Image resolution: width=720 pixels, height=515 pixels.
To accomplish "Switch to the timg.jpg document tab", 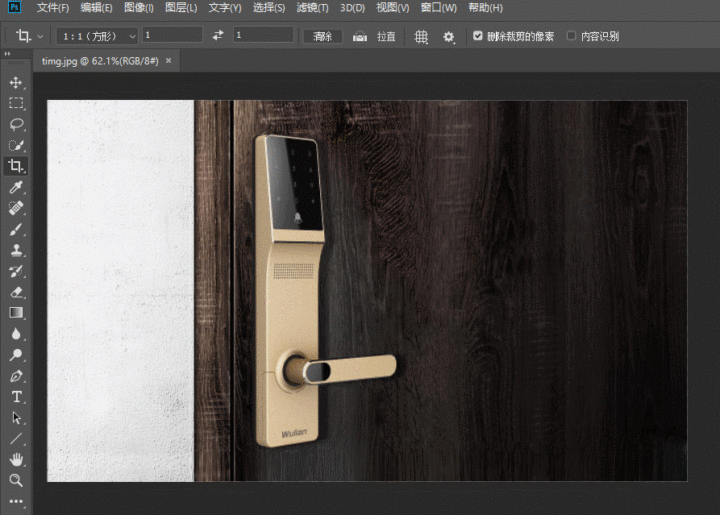I will pos(100,61).
